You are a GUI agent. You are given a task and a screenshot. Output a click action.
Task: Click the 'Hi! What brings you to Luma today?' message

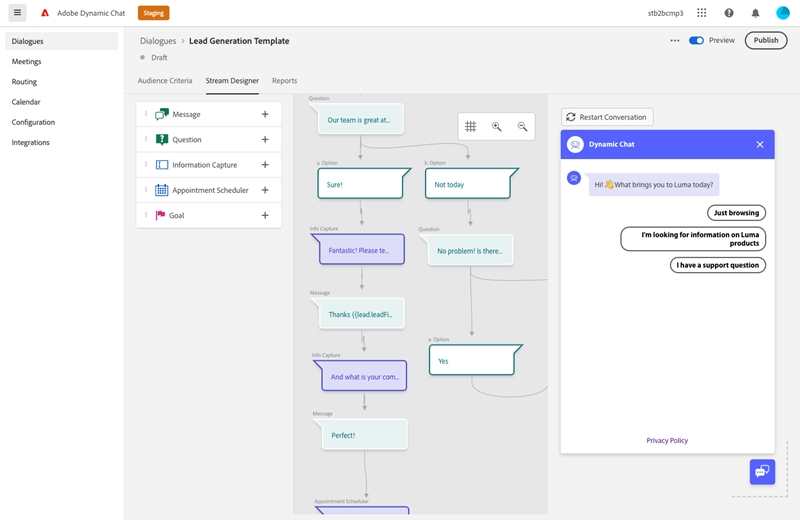pyautogui.click(x=654, y=185)
